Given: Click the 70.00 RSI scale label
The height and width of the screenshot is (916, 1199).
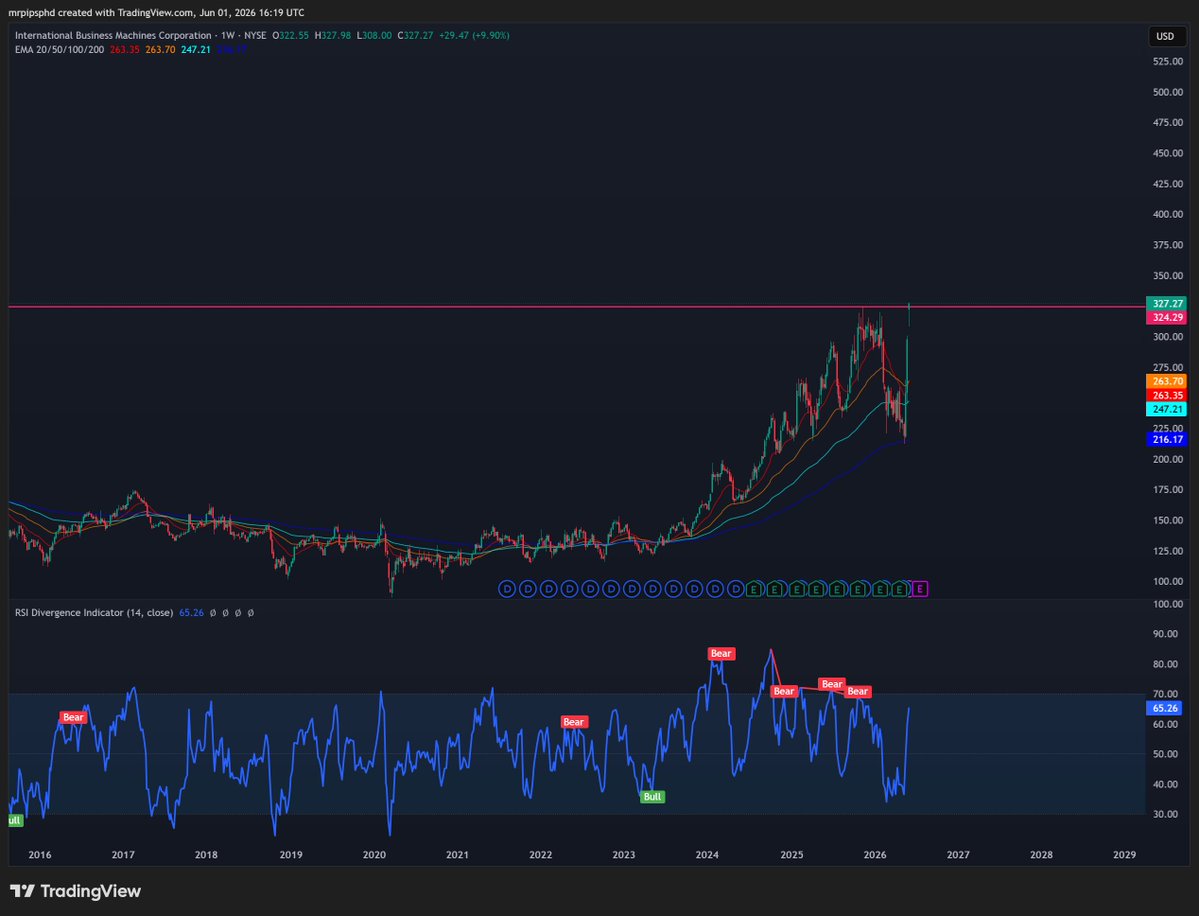Looking at the screenshot, I should 1165,694.
